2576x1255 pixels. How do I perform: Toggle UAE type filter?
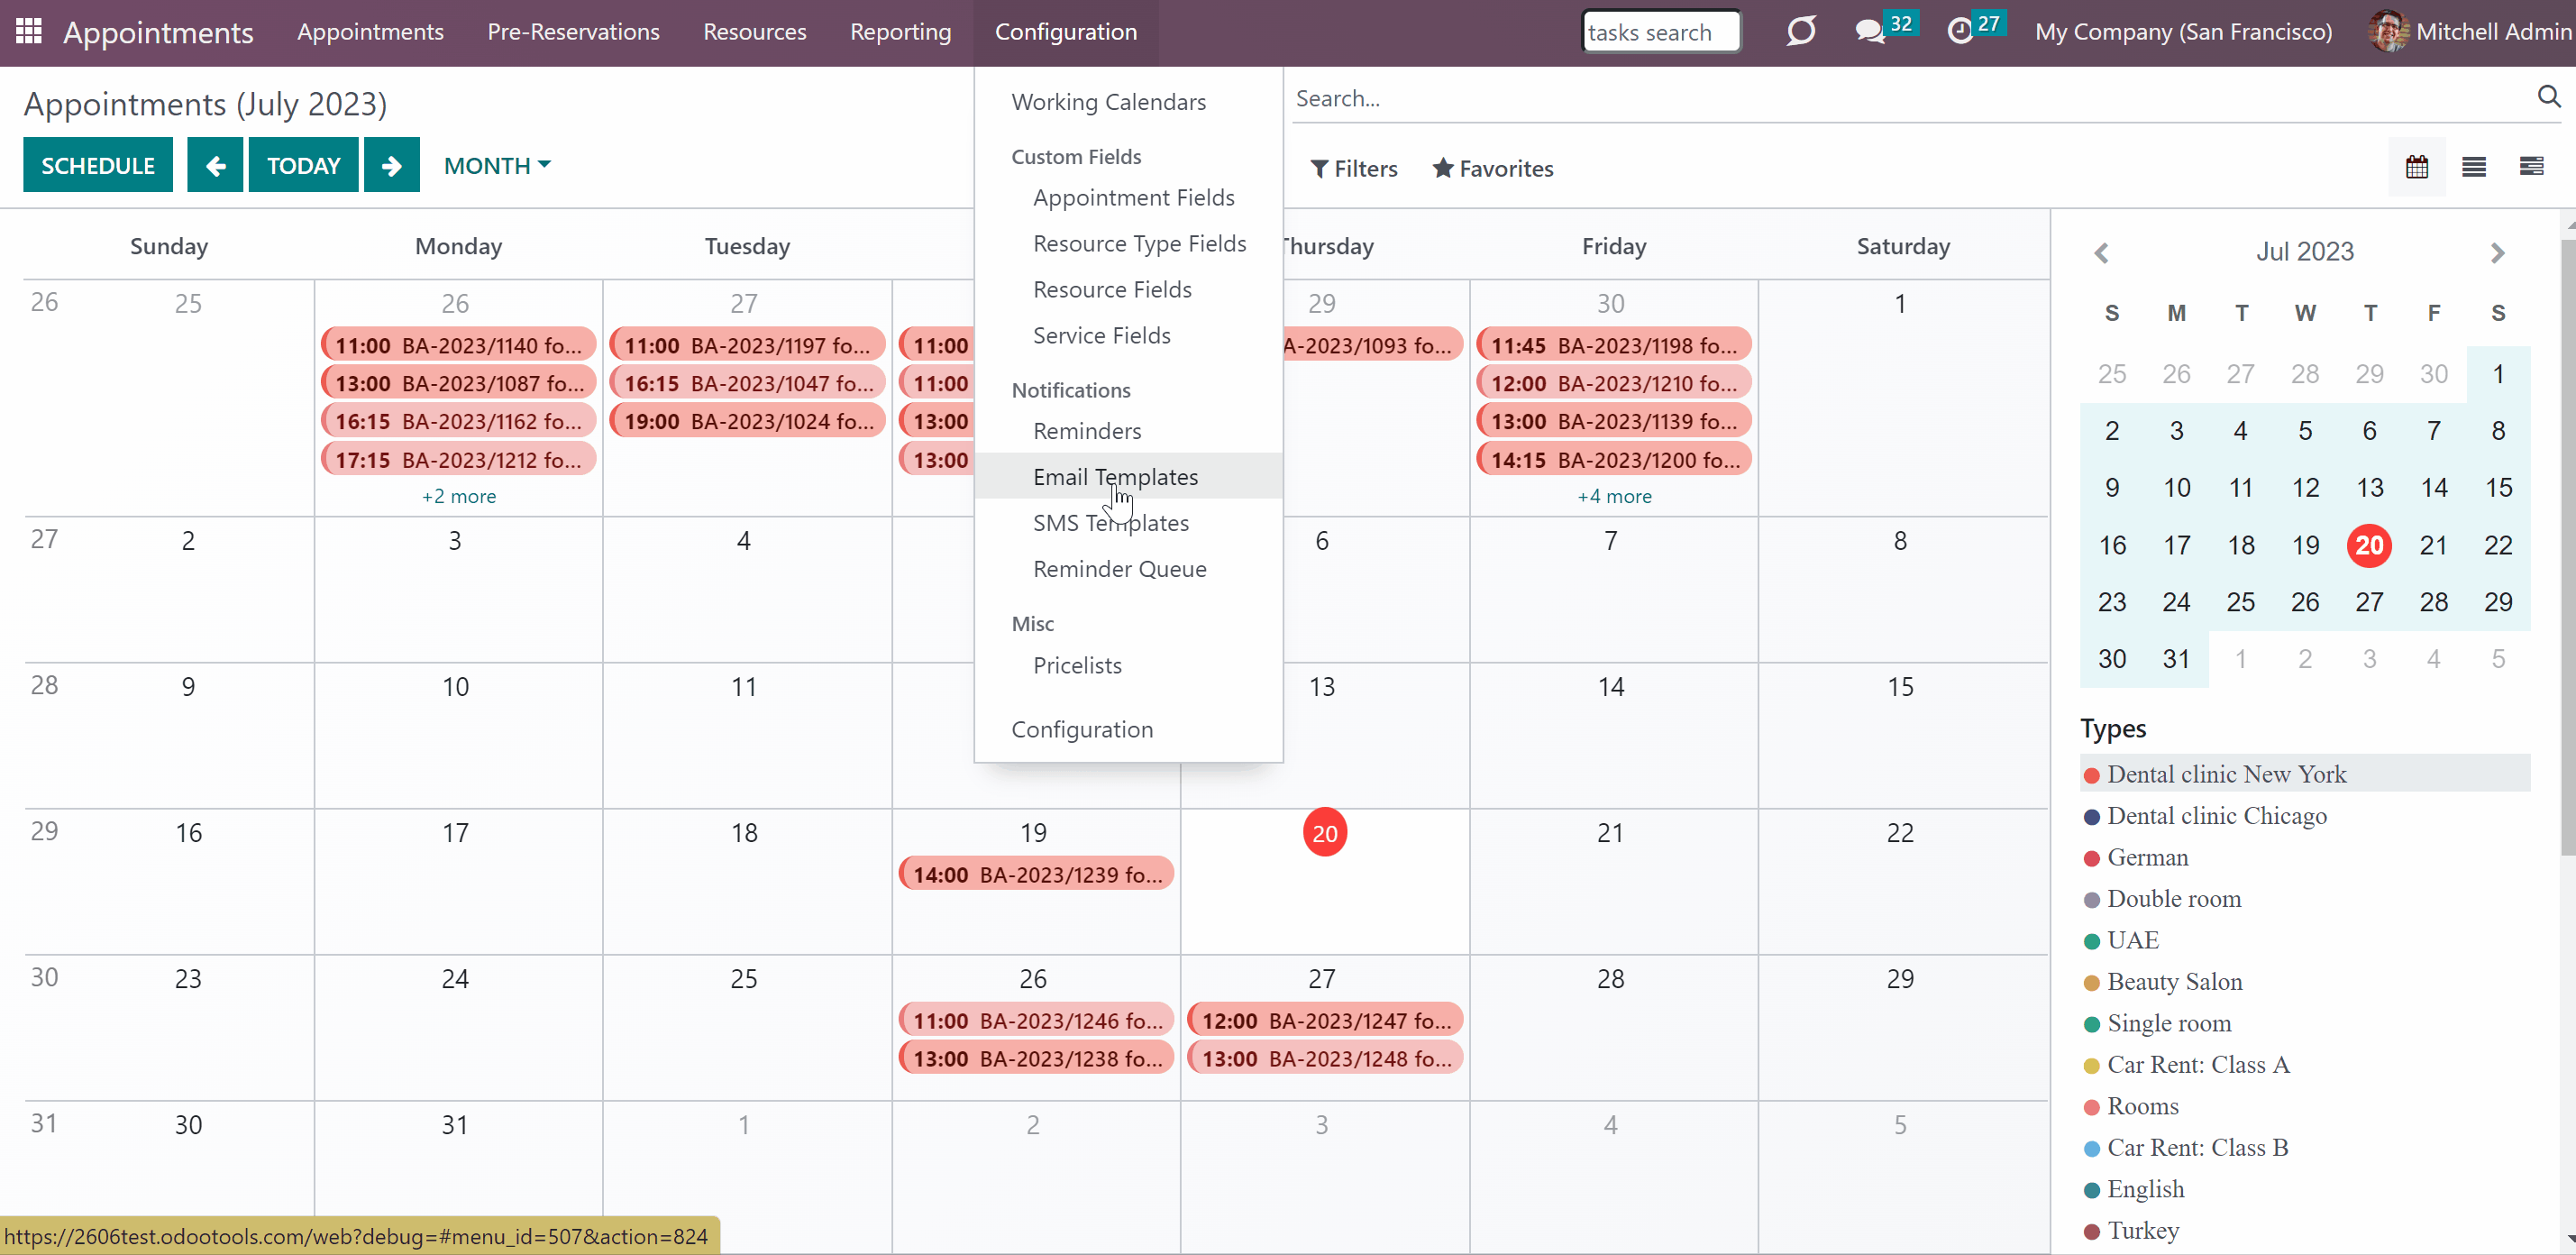pos(2304,940)
